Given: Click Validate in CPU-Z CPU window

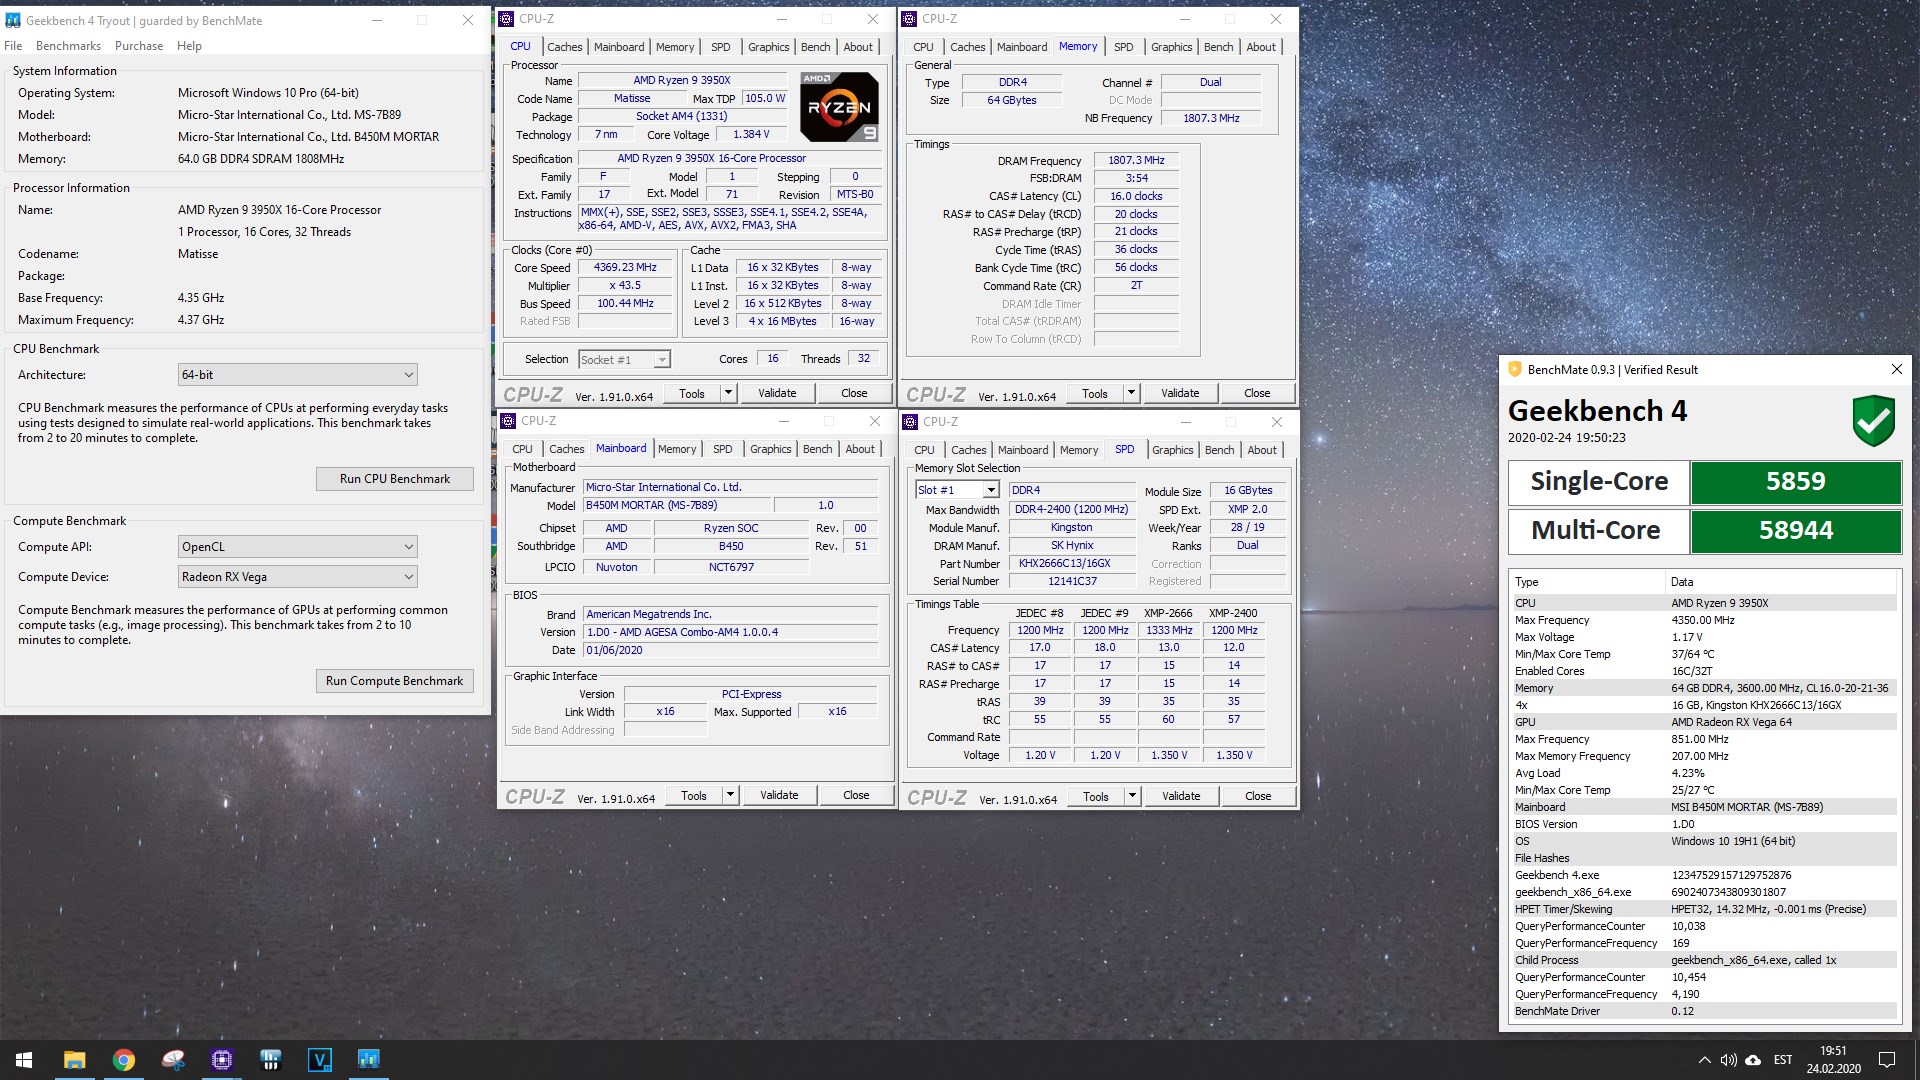Looking at the screenshot, I should pyautogui.click(x=777, y=393).
